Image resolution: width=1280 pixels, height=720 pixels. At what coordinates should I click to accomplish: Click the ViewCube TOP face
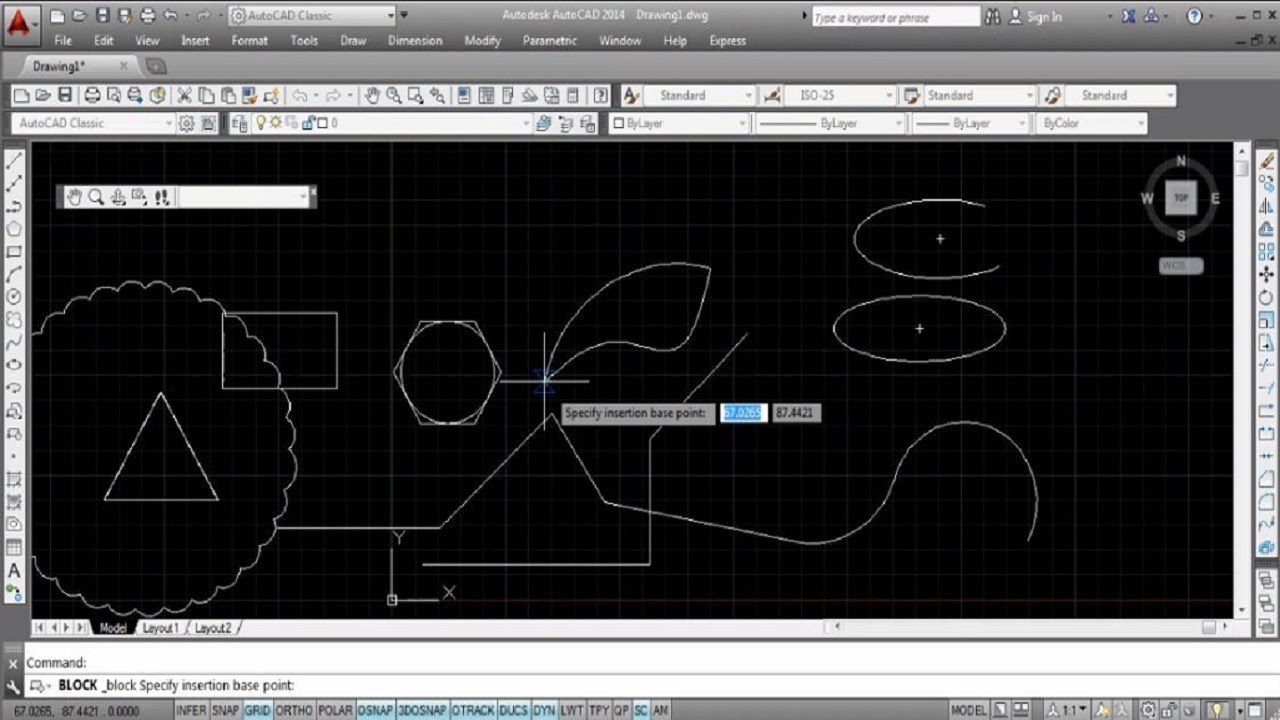tap(1181, 197)
